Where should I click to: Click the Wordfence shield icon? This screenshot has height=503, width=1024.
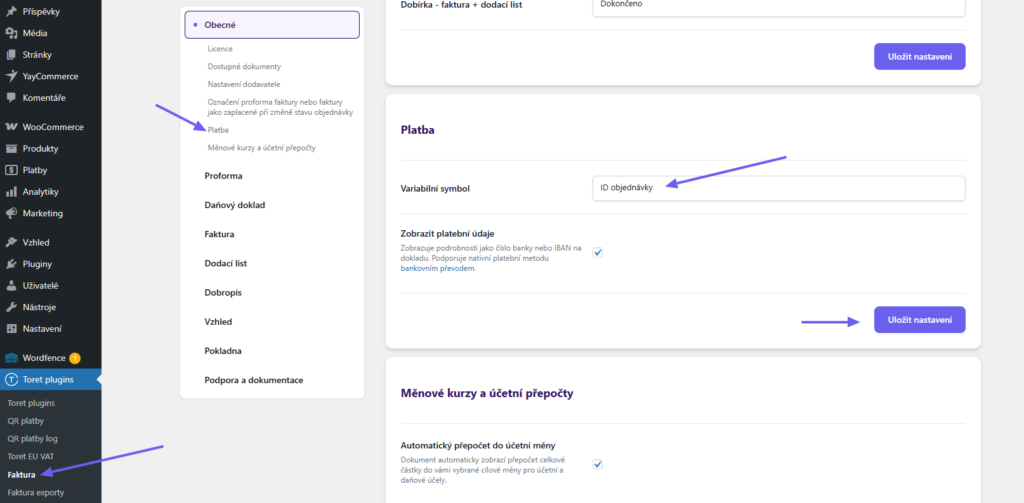(11, 358)
